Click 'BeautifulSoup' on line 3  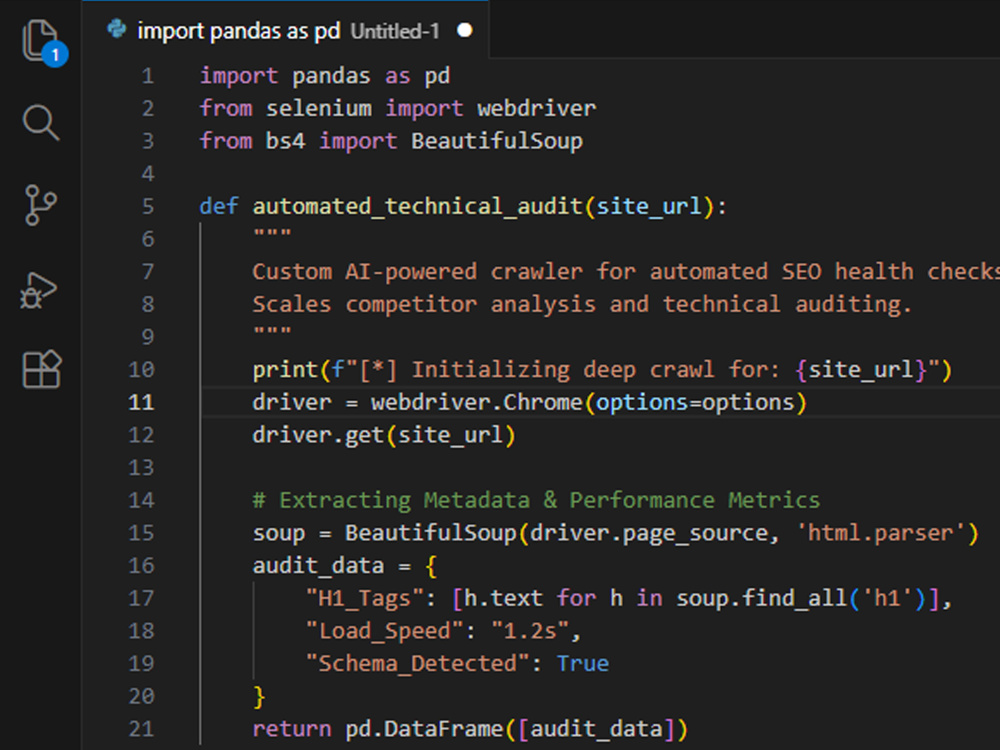point(497,141)
